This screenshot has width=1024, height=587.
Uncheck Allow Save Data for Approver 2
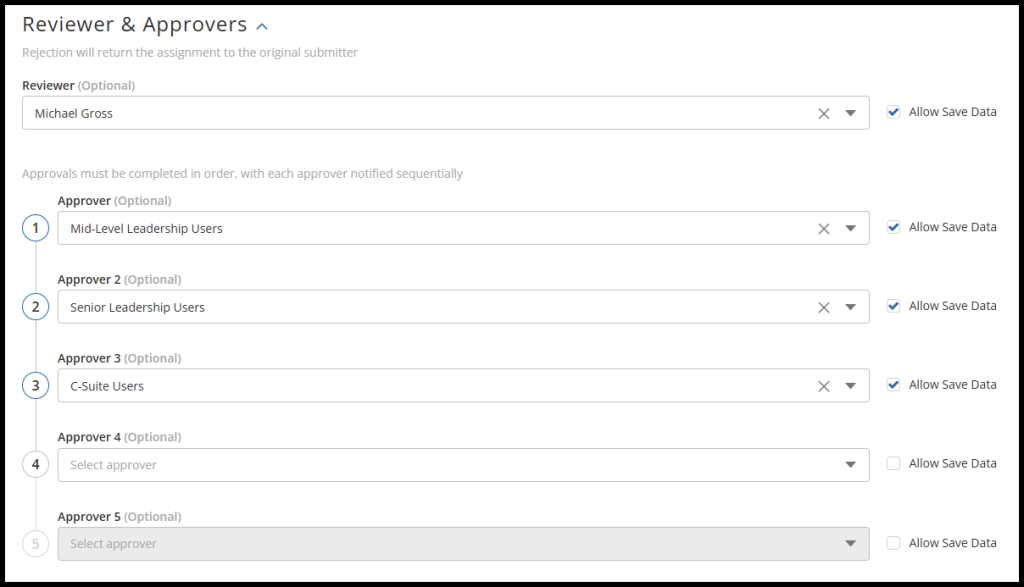pyautogui.click(x=893, y=306)
